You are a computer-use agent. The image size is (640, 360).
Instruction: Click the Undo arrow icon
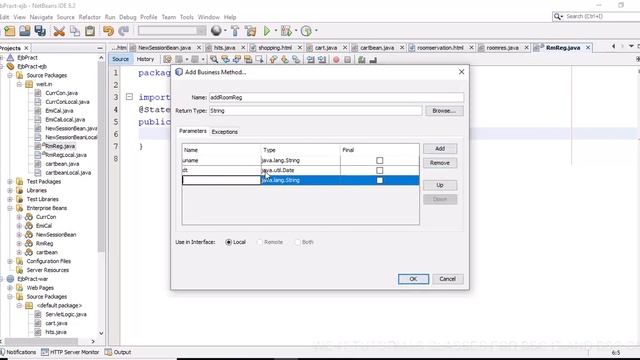pyautogui.click(x=108, y=31)
